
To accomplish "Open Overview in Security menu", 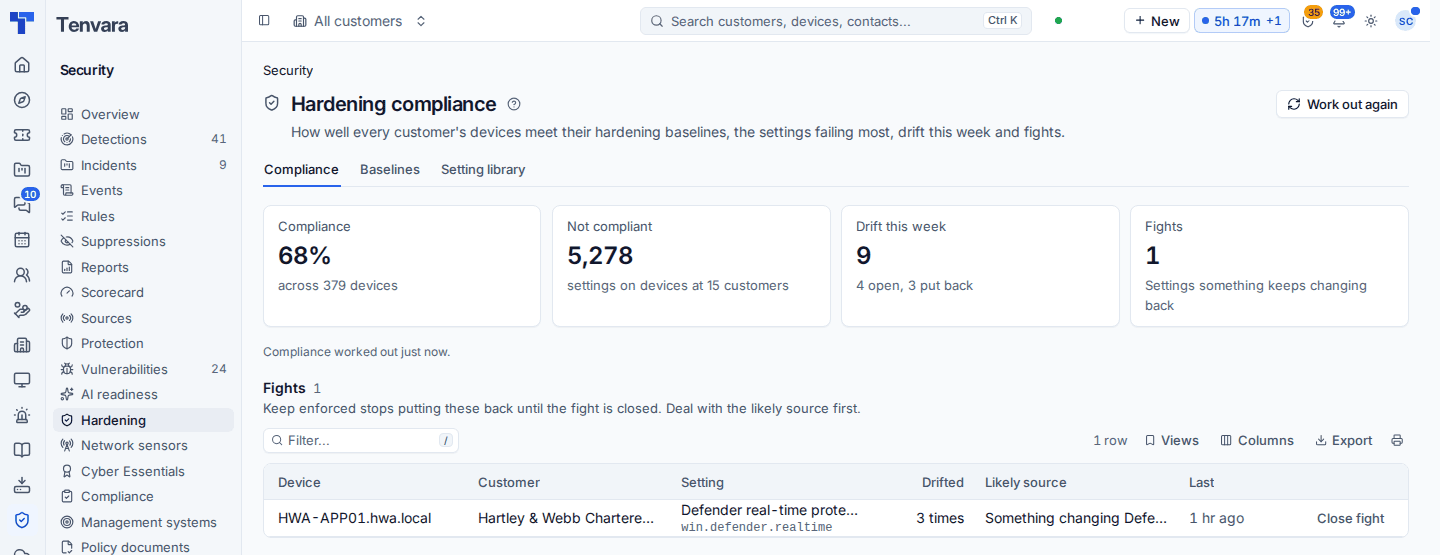I will tap(143, 114).
